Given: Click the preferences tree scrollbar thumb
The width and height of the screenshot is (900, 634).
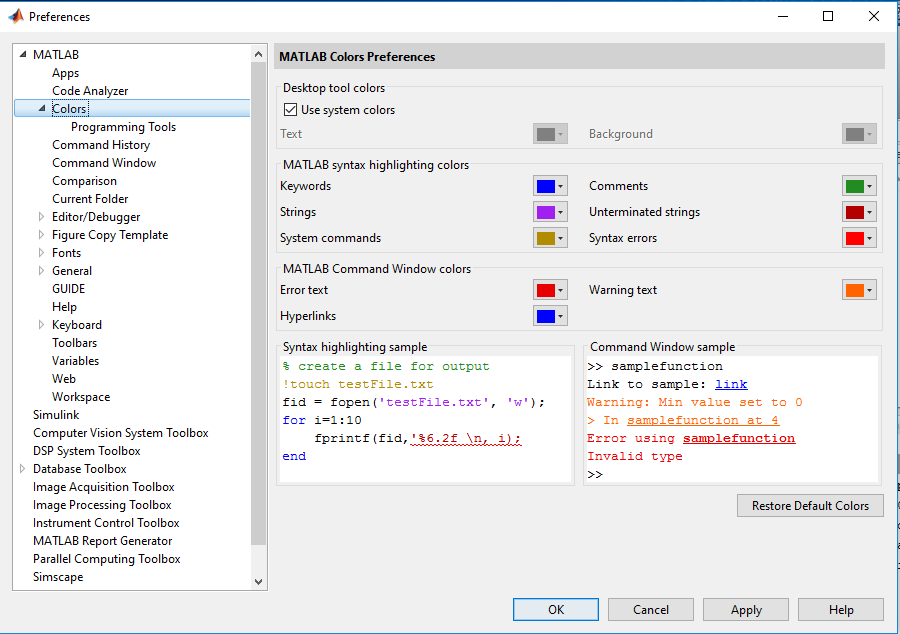Looking at the screenshot, I should [258, 303].
